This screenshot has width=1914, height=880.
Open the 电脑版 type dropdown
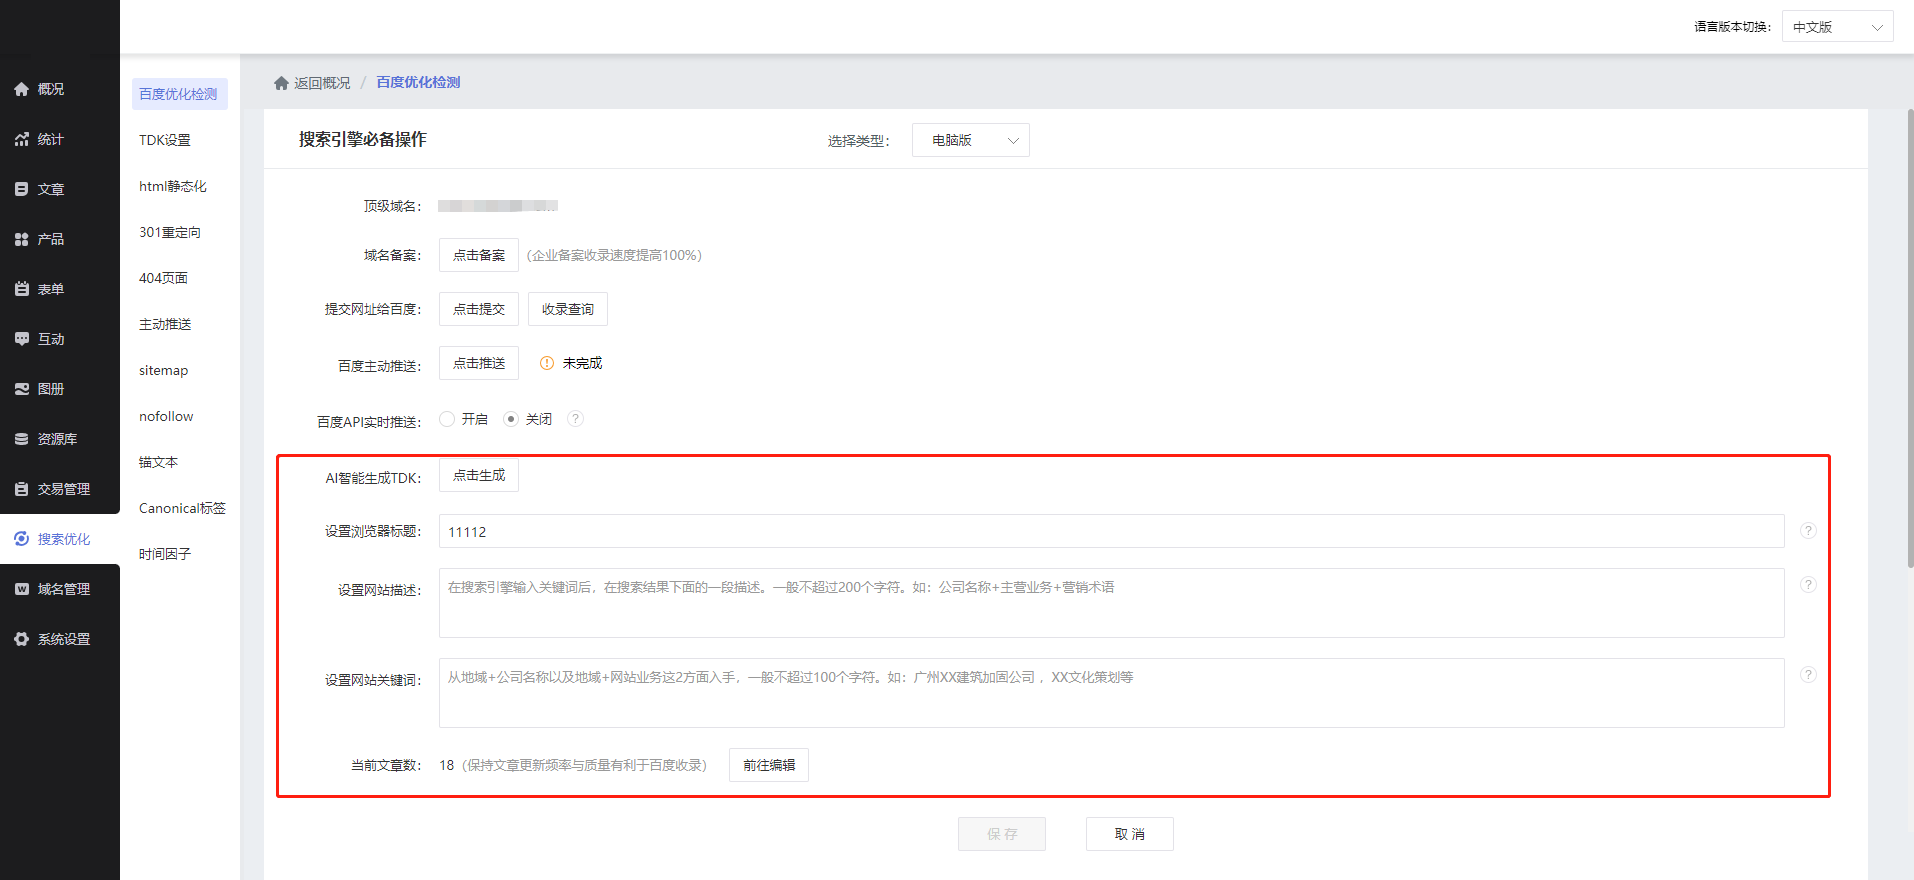click(970, 140)
